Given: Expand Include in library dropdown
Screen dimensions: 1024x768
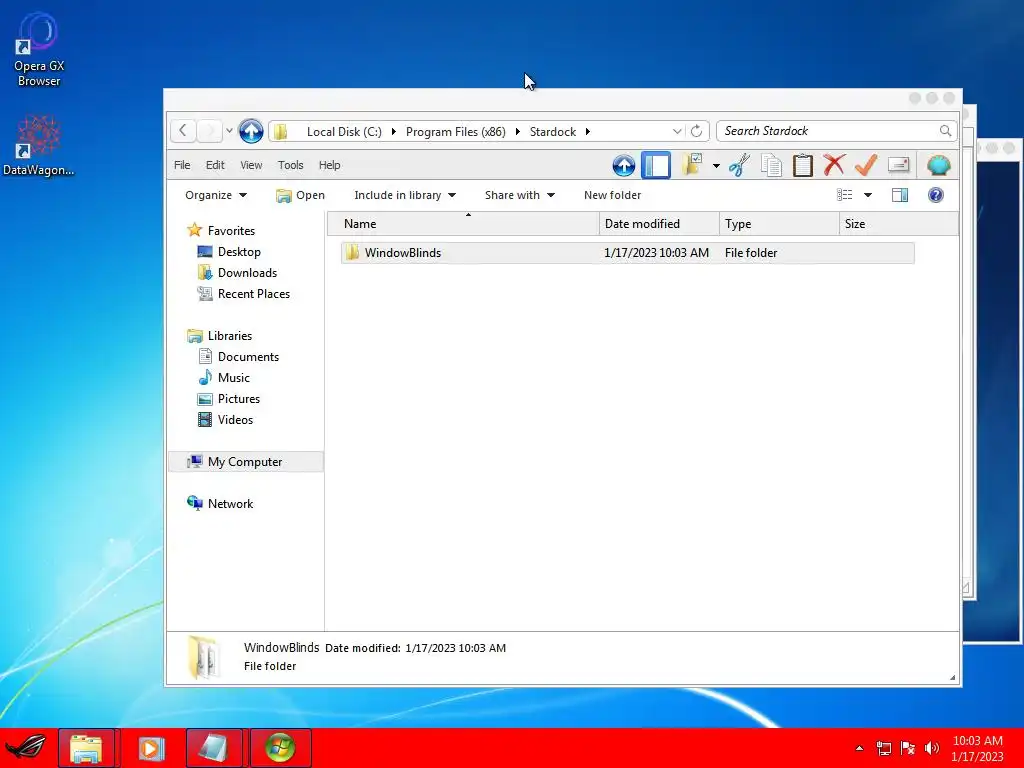Looking at the screenshot, I should click(x=405, y=195).
